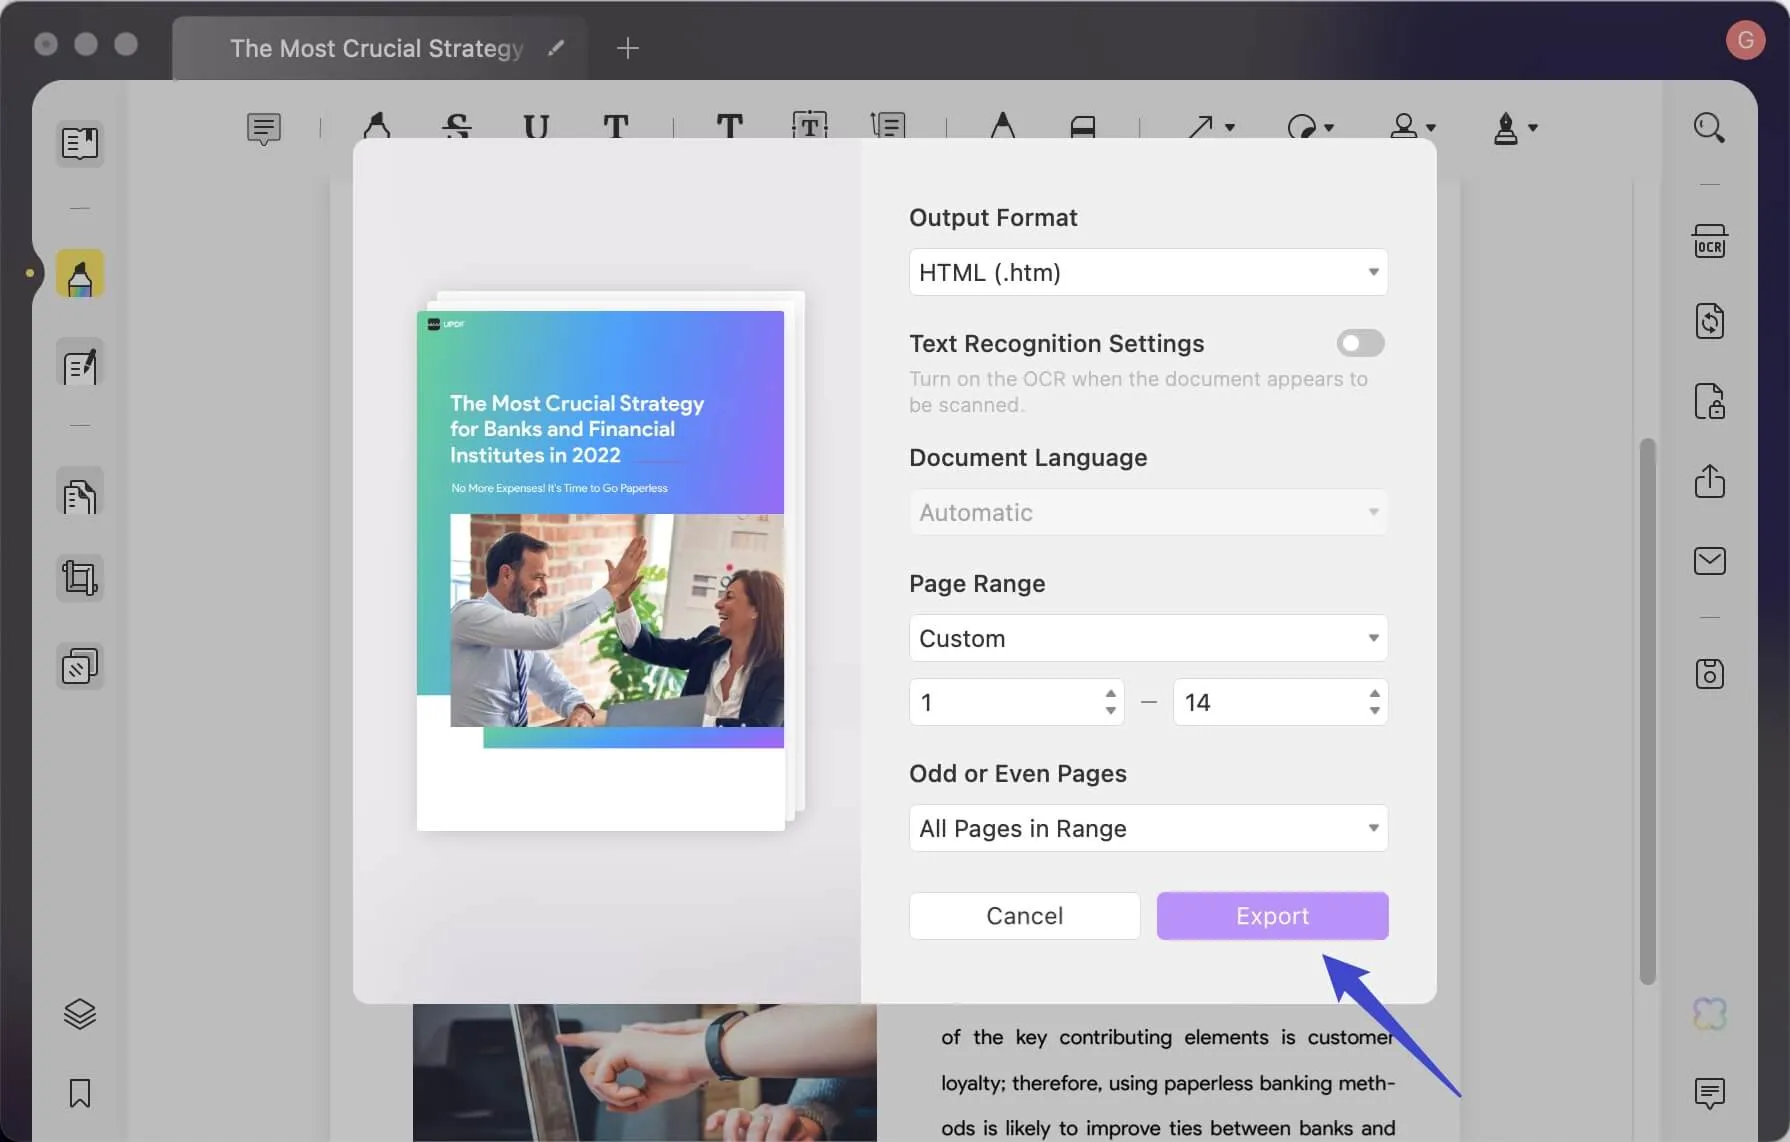The image size is (1790, 1142).
Task: Open the Search panel via the magnifier icon
Action: click(x=1710, y=127)
